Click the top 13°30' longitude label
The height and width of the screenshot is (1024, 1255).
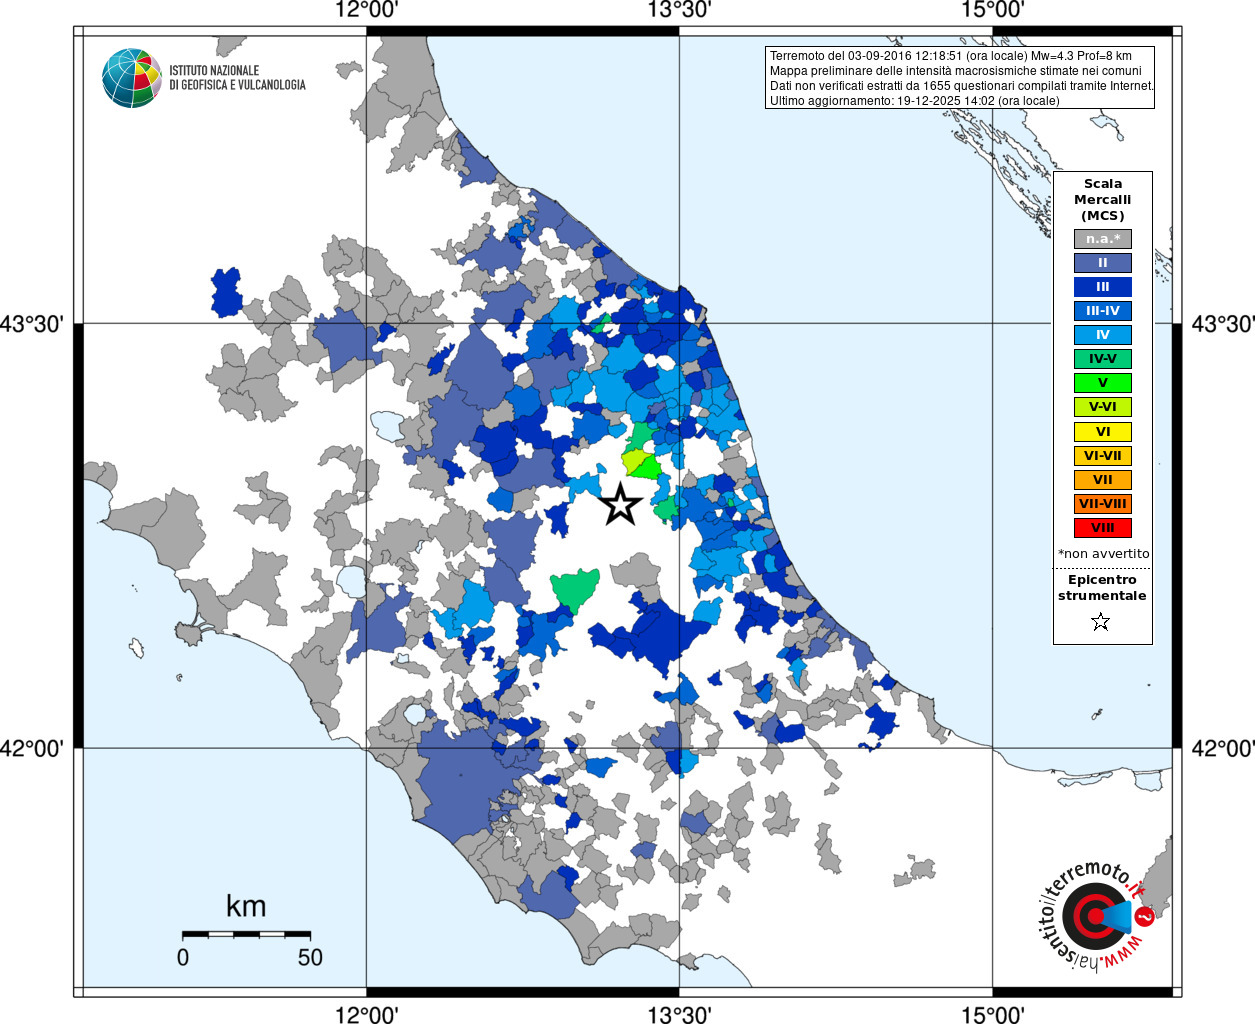tap(680, 10)
